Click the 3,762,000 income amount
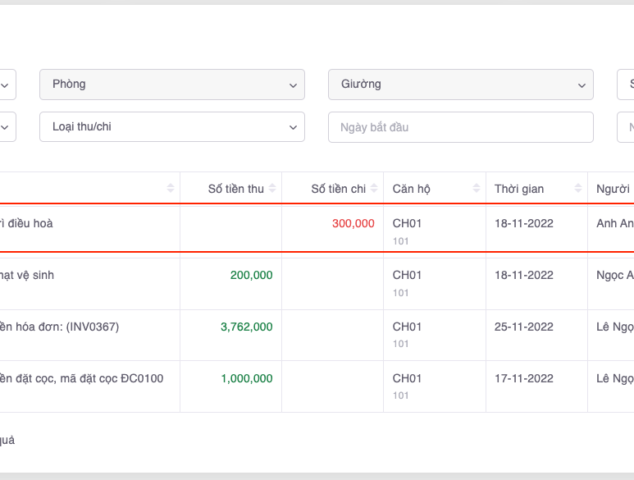Viewport: 634px width, 480px height. pos(246,326)
